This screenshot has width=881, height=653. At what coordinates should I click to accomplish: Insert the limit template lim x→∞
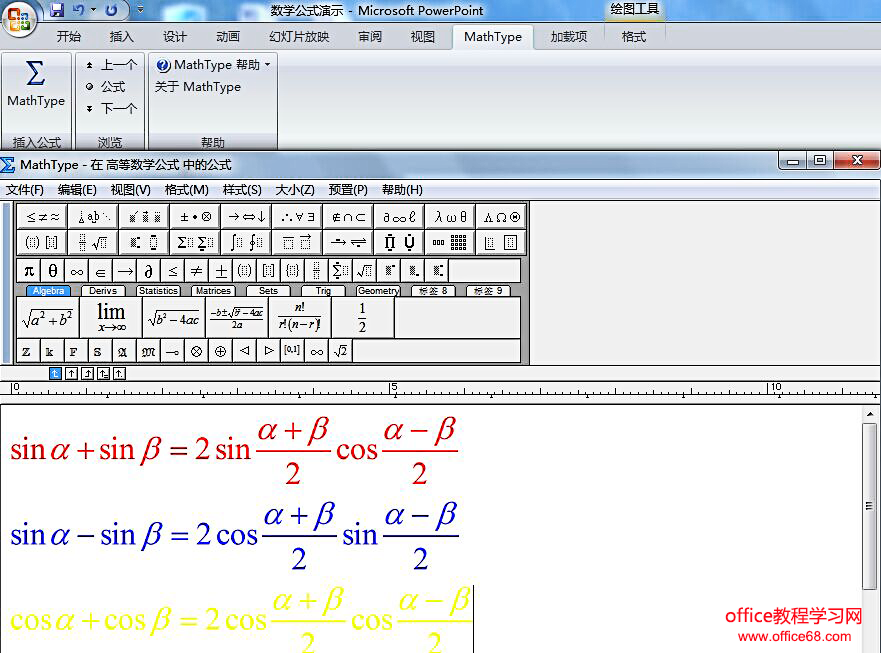pos(110,316)
